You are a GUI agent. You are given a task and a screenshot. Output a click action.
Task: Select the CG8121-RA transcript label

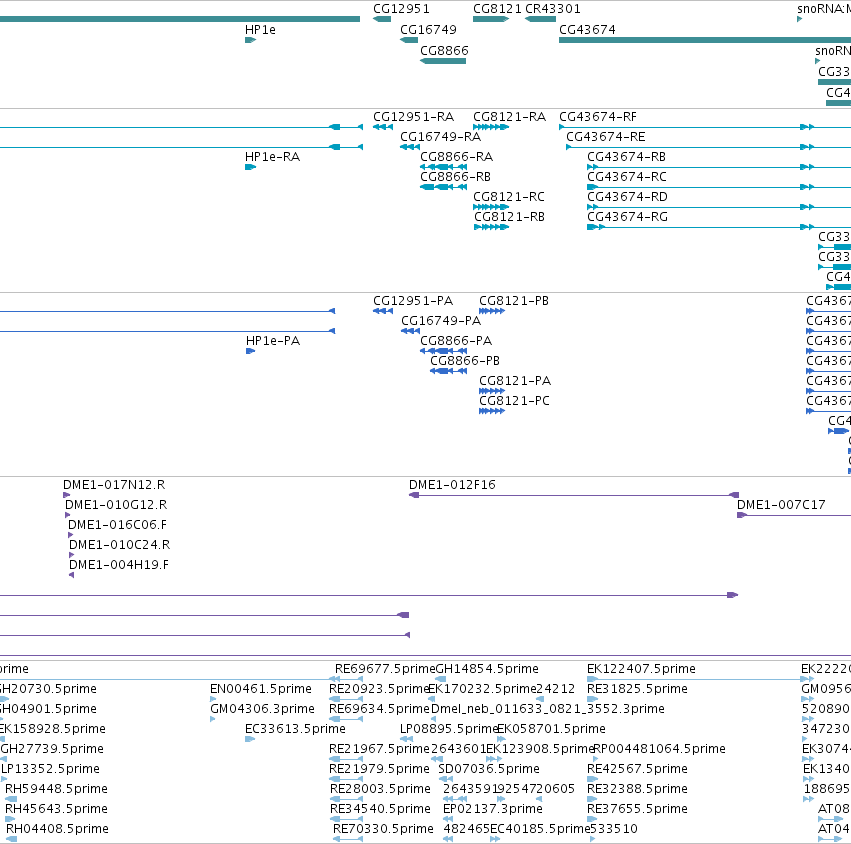click(509, 117)
